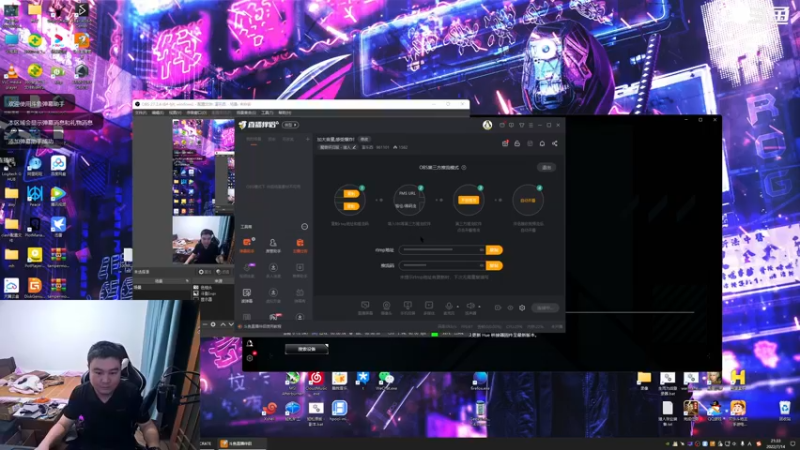
Task: Click the Filters button in OBS
Action: (x=222, y=272)
